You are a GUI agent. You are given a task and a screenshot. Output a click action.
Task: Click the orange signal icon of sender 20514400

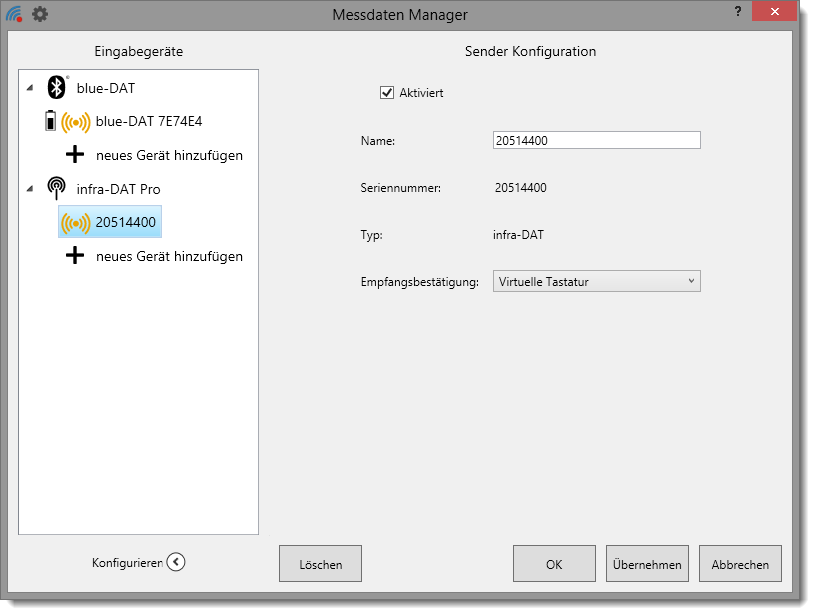75,223
